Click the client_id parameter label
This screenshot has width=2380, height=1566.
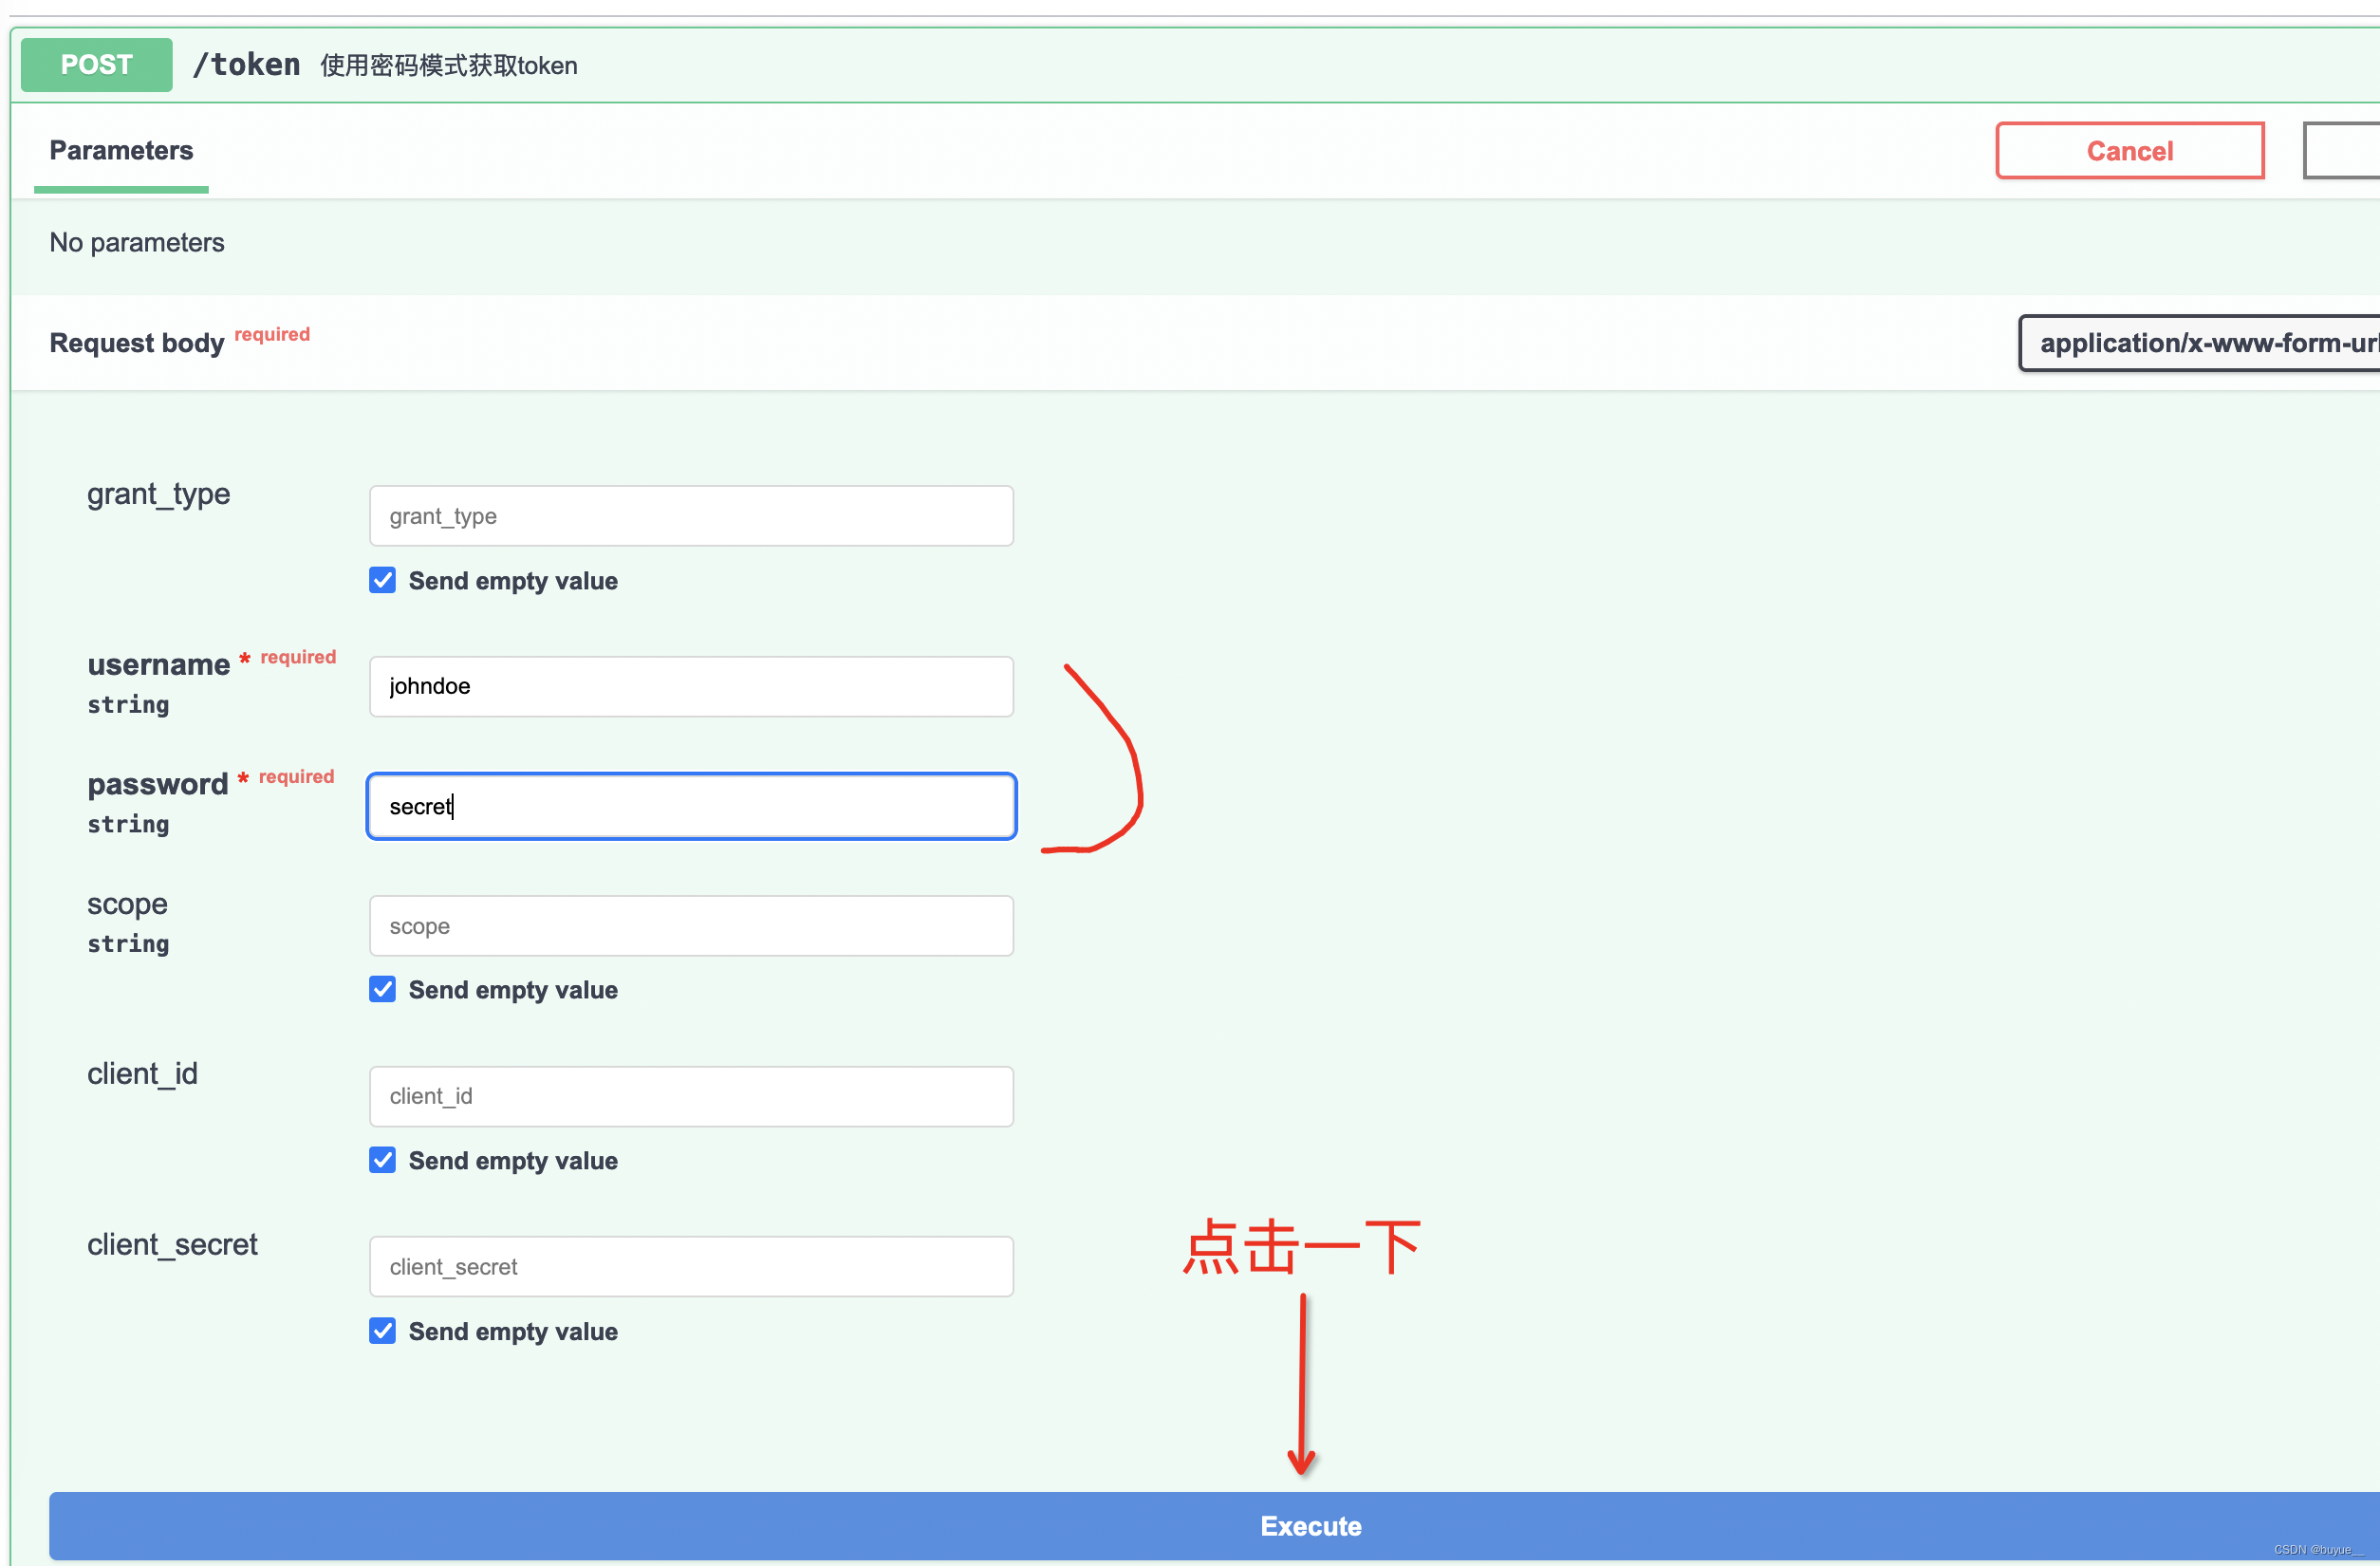(x=142, y=1074)
